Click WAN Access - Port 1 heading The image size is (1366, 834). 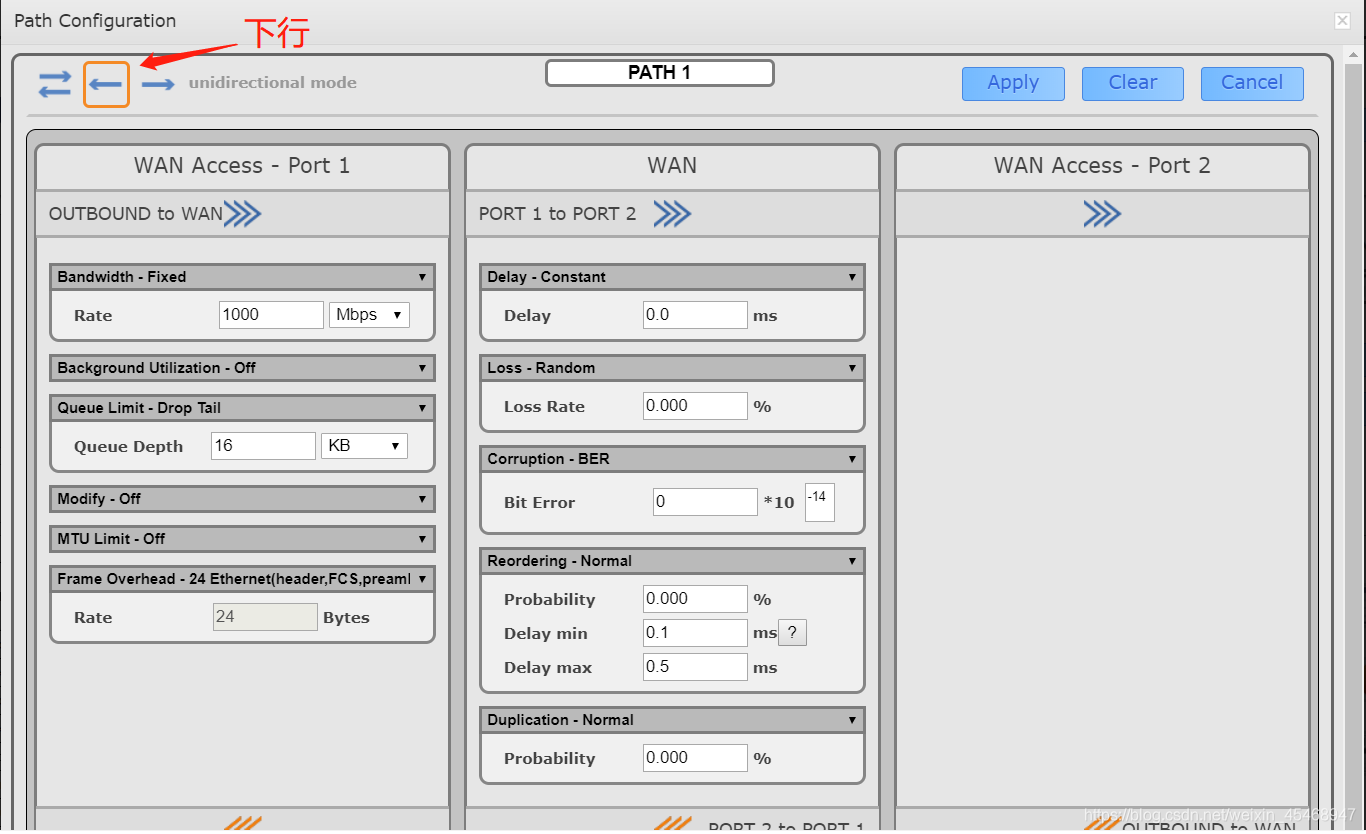(x=242, y=166)
